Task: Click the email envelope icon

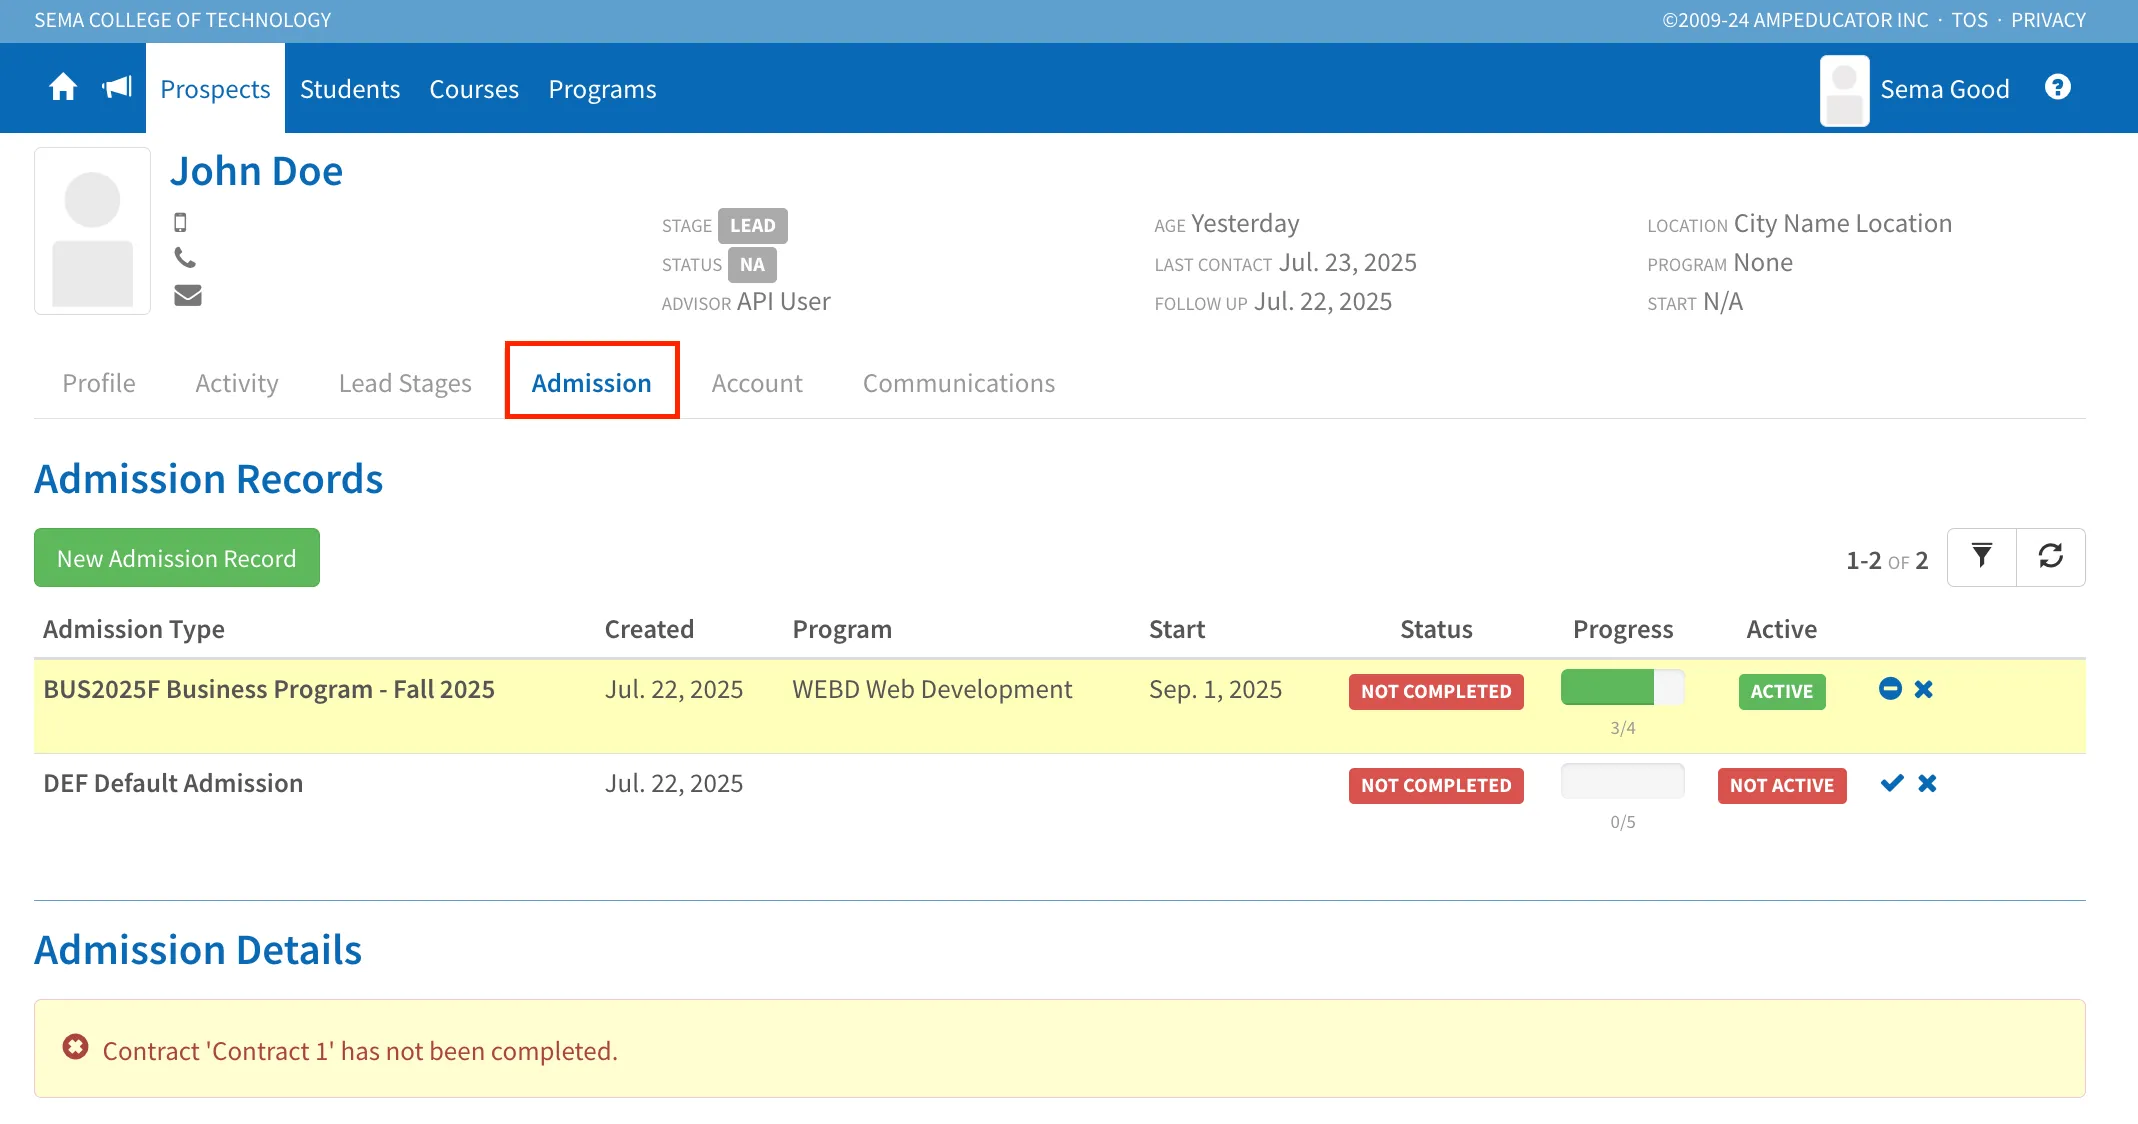Action: point(188,295)
